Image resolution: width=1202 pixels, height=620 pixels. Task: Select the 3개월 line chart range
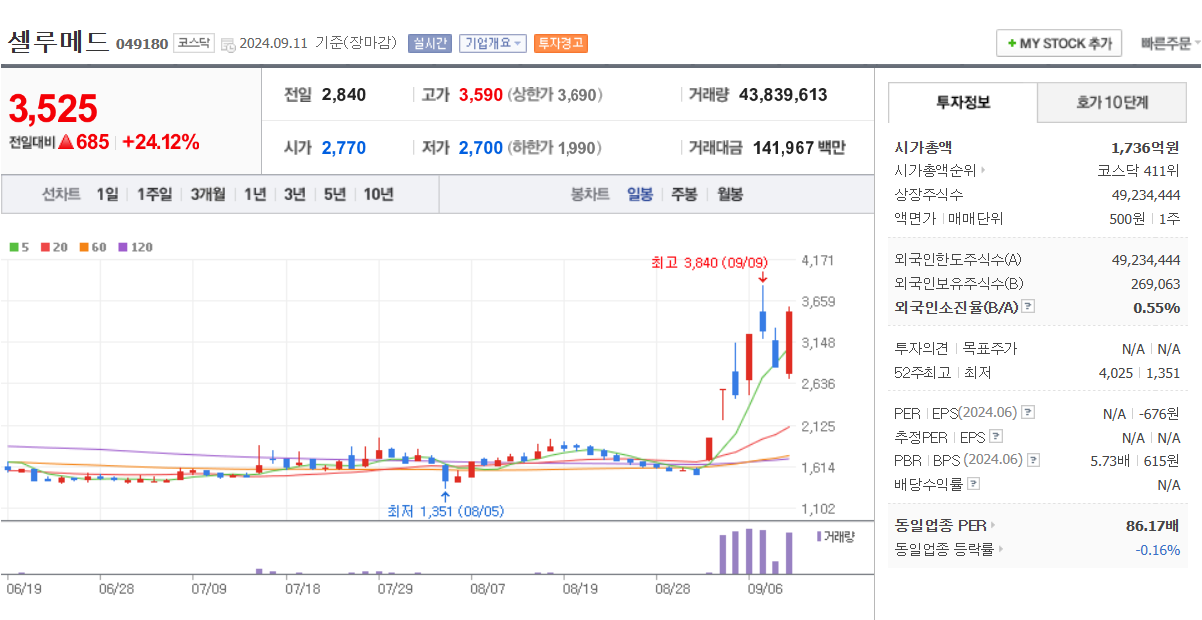tap(208, 194)
